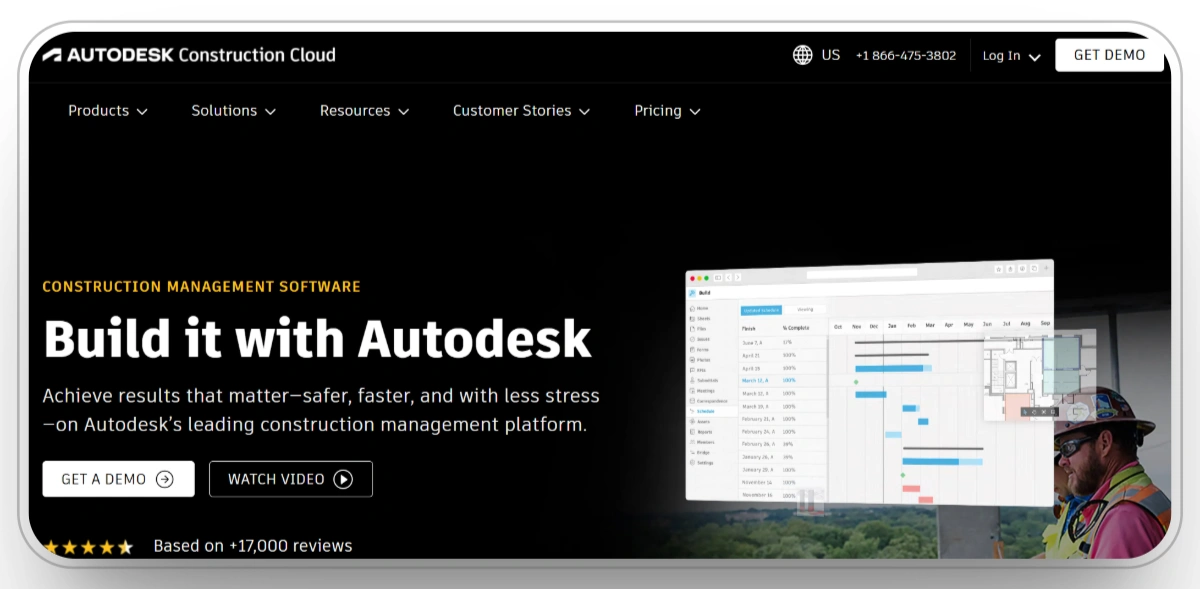The height and width of the screenshot is (589, 1200).
Task: Click the WATCH VIDEO button
Action: pos(291,479)
